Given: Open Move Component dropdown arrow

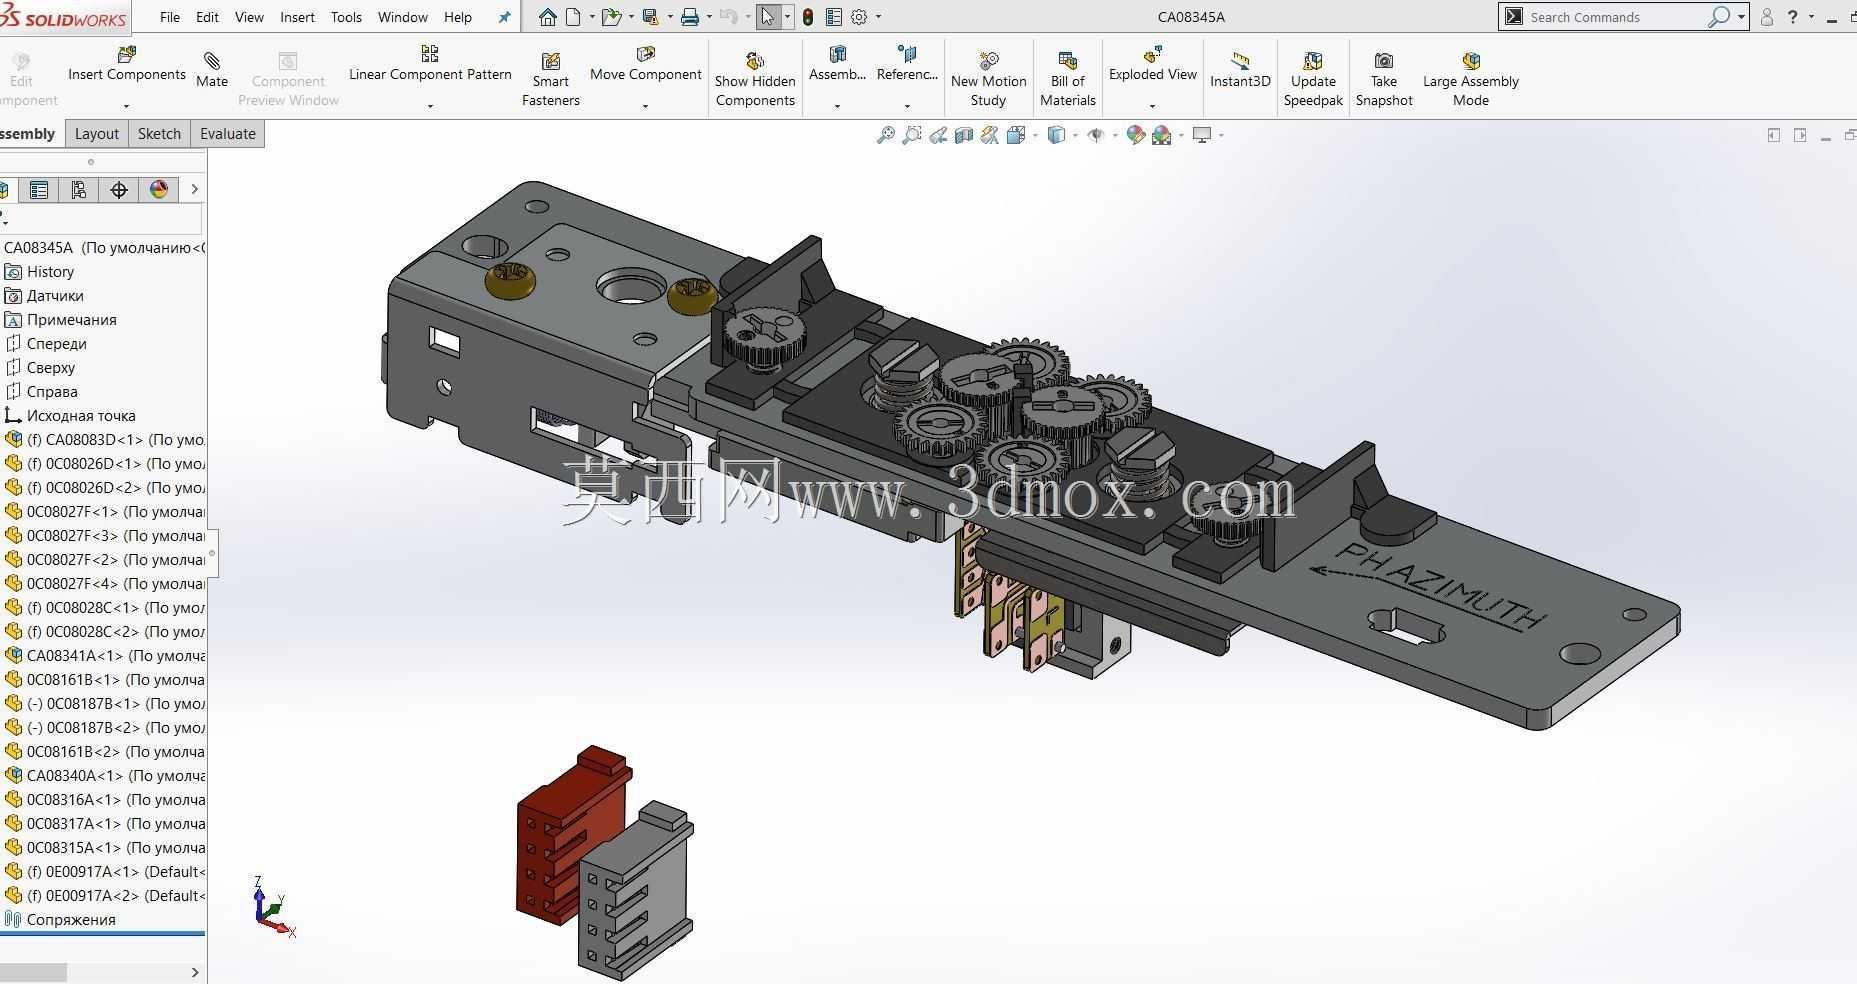Looking at the screenshot, I should (645, 106).
